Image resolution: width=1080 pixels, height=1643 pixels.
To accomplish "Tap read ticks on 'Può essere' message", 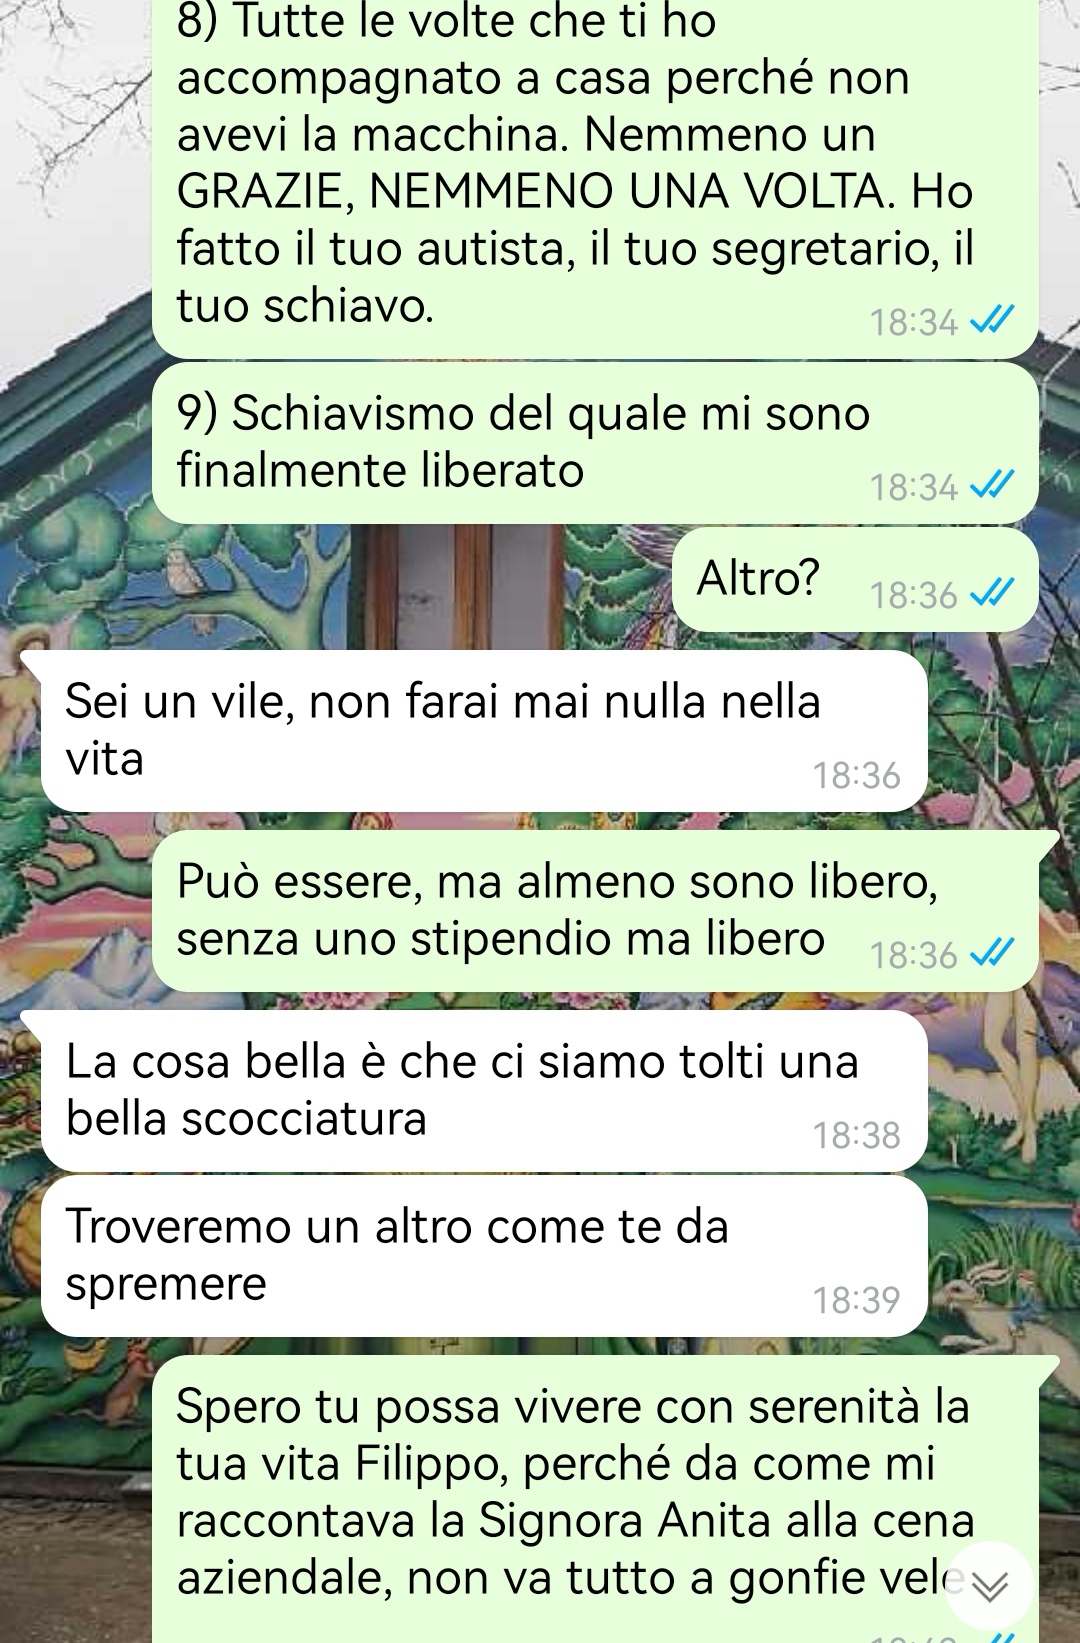I will [x=992, y=955].
